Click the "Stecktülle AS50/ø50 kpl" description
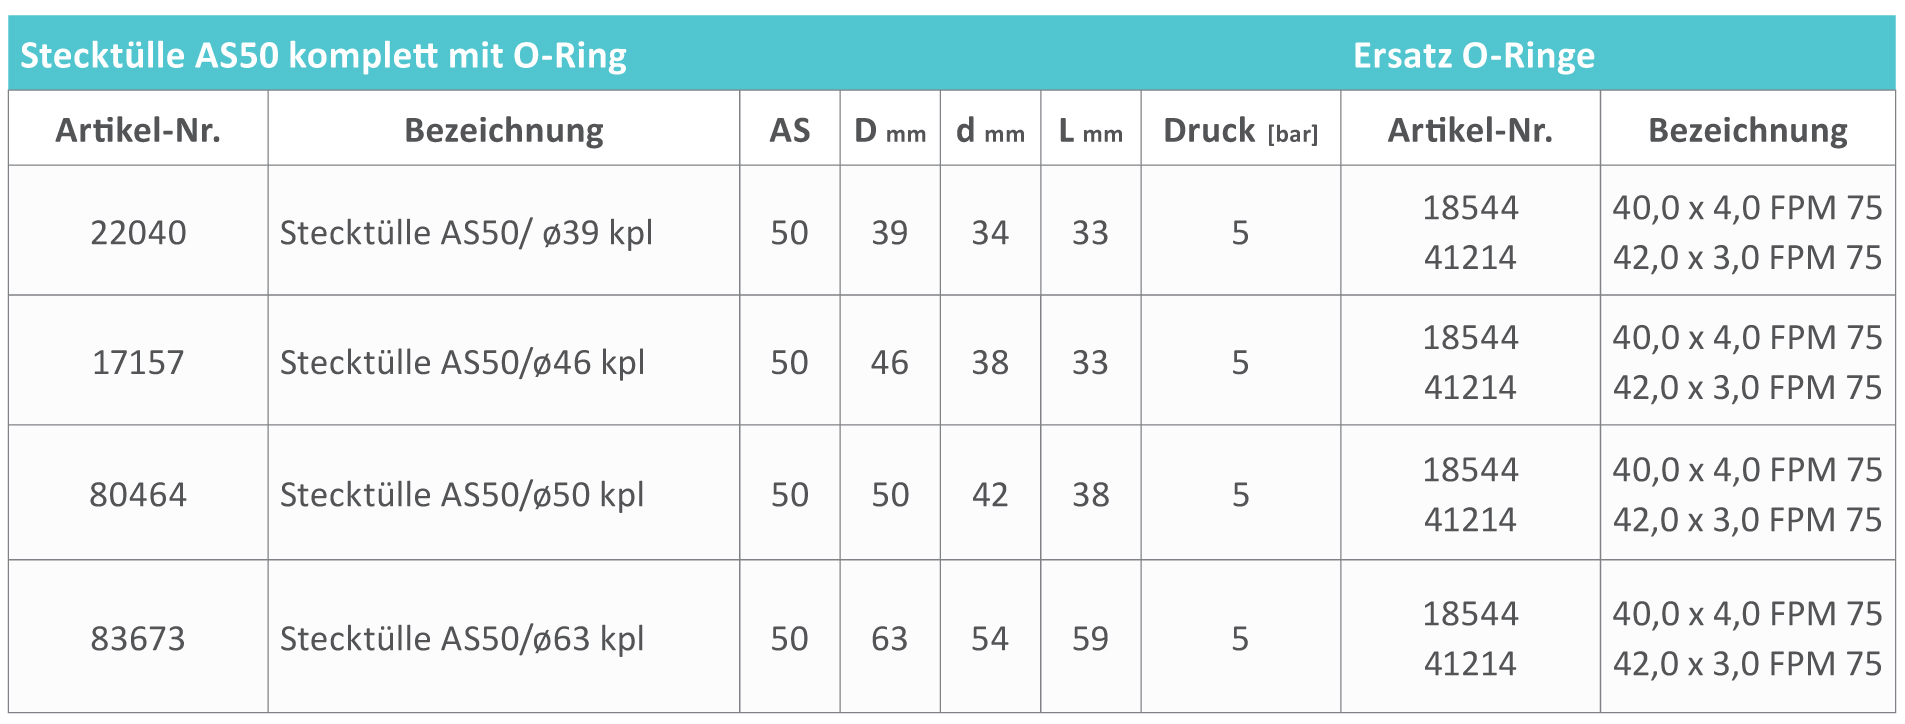Screen dimensions: 1905x724 [x=462, y=494]
